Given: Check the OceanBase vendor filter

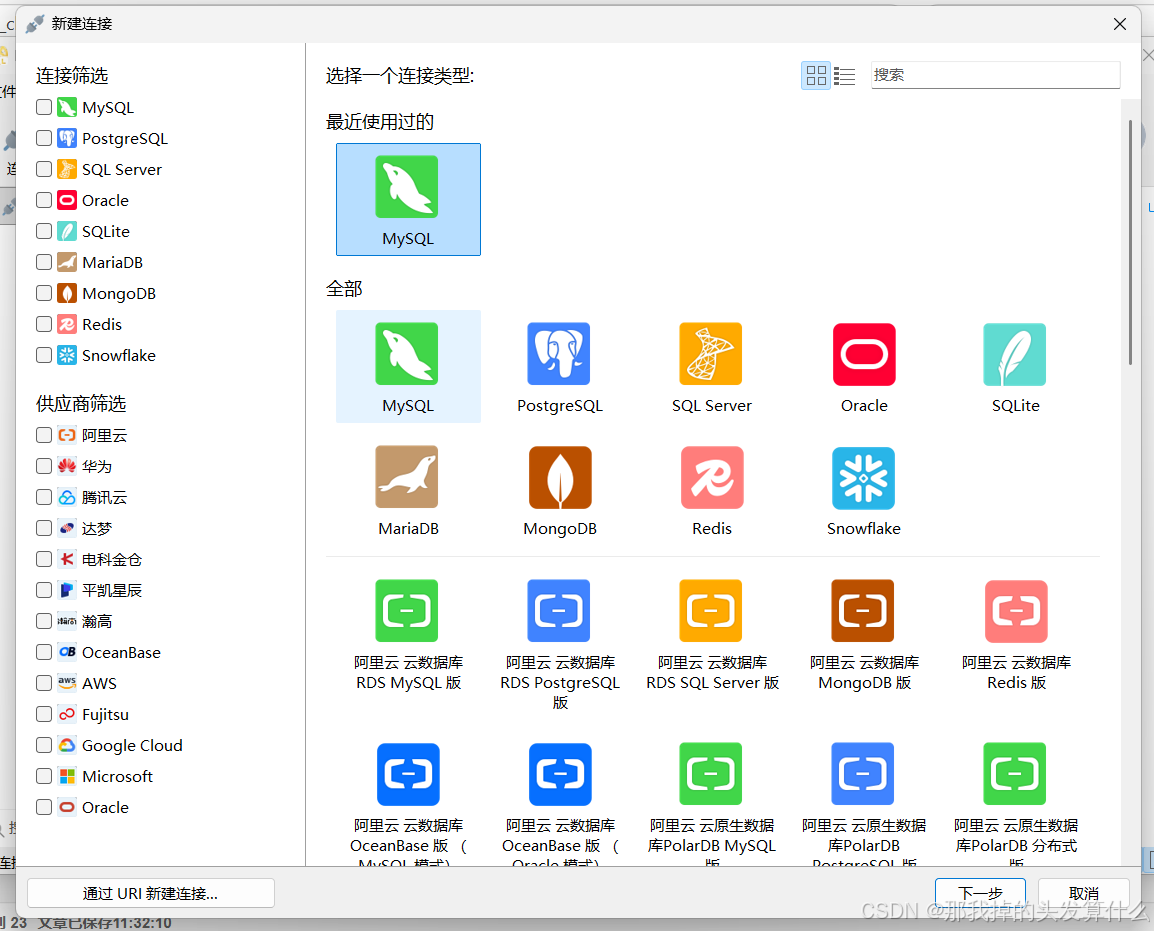Looking at the screenshot, I should 44,652.
